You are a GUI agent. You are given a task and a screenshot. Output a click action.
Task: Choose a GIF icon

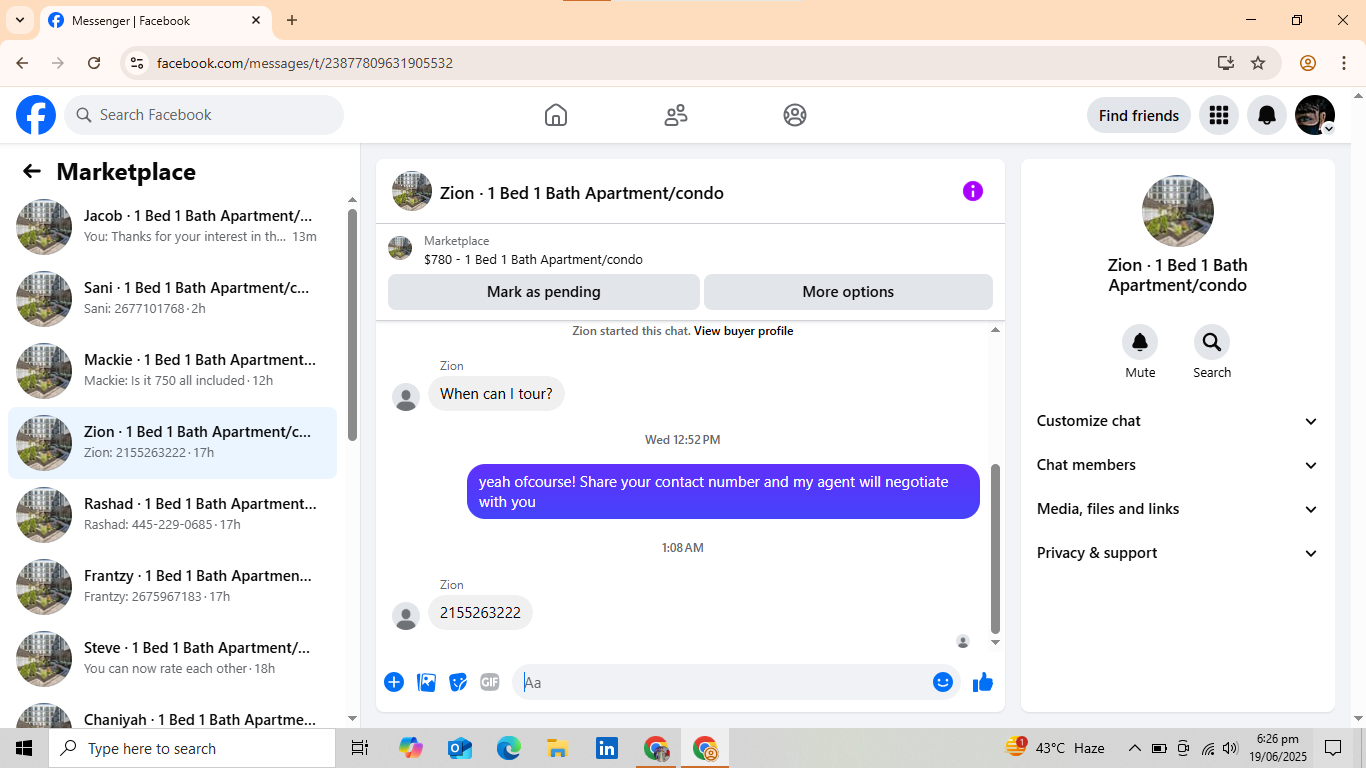click(x=489, y=682)
